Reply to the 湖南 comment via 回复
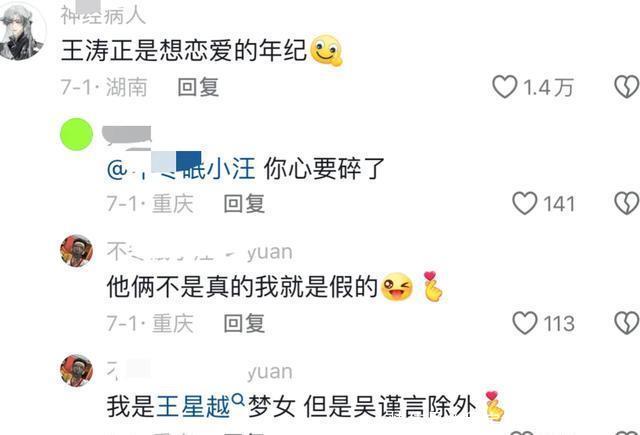 click(x=198, y=87)
